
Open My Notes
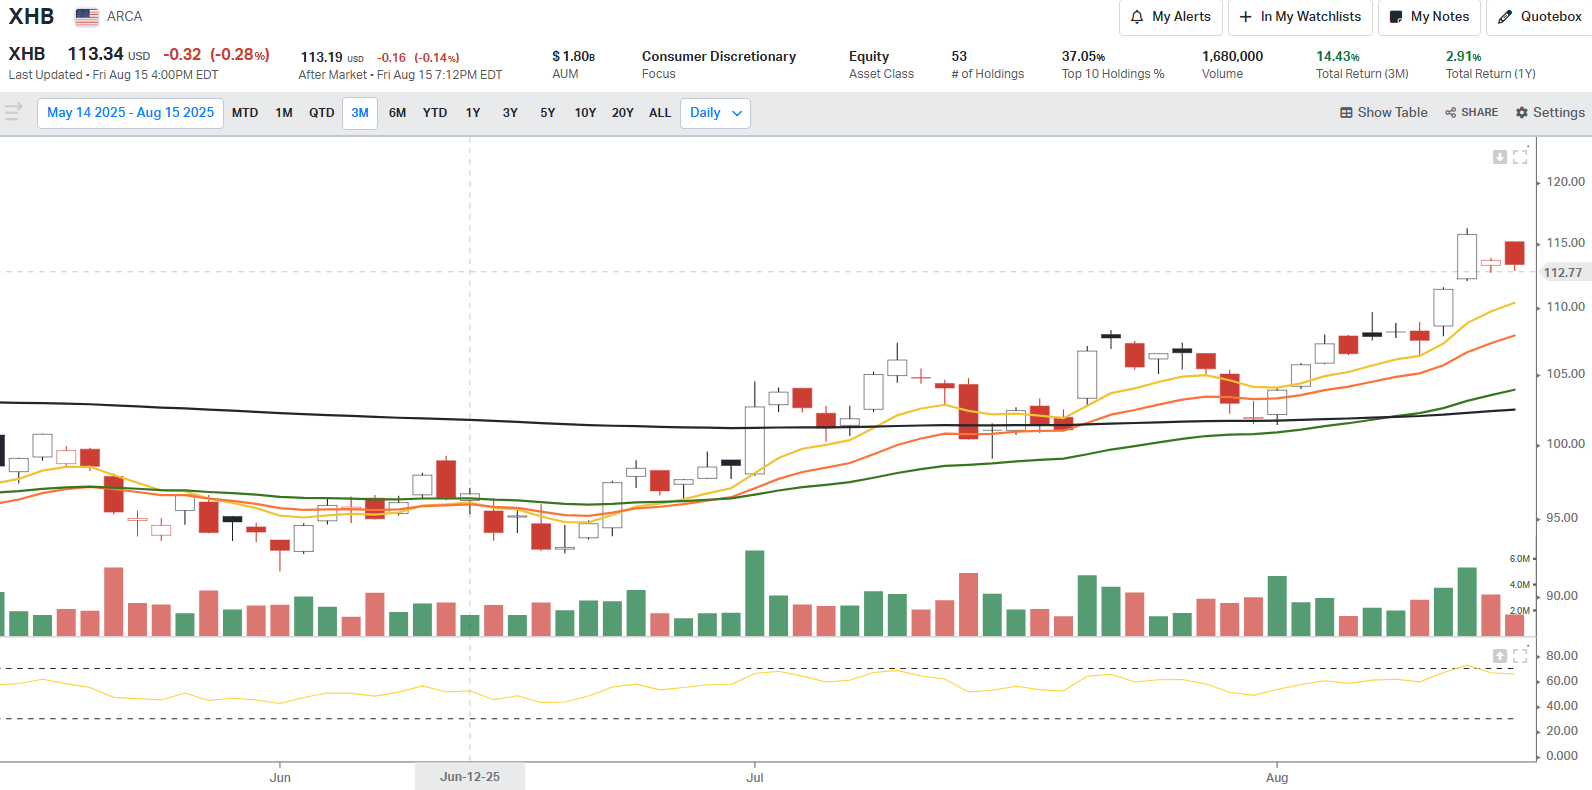tap(1429, 17)
